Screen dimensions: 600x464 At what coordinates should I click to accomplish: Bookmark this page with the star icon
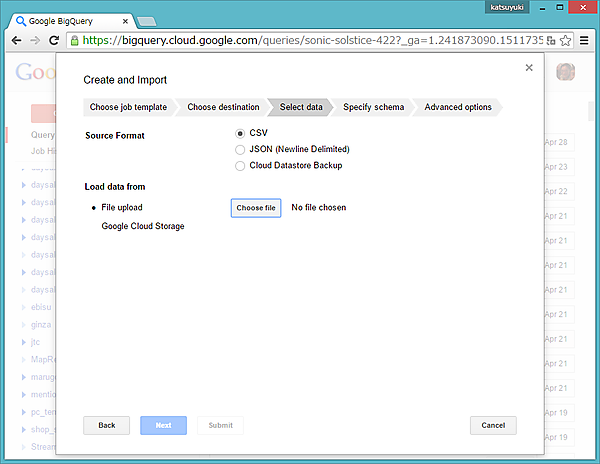pyautogui.click(x=565, y=40)
